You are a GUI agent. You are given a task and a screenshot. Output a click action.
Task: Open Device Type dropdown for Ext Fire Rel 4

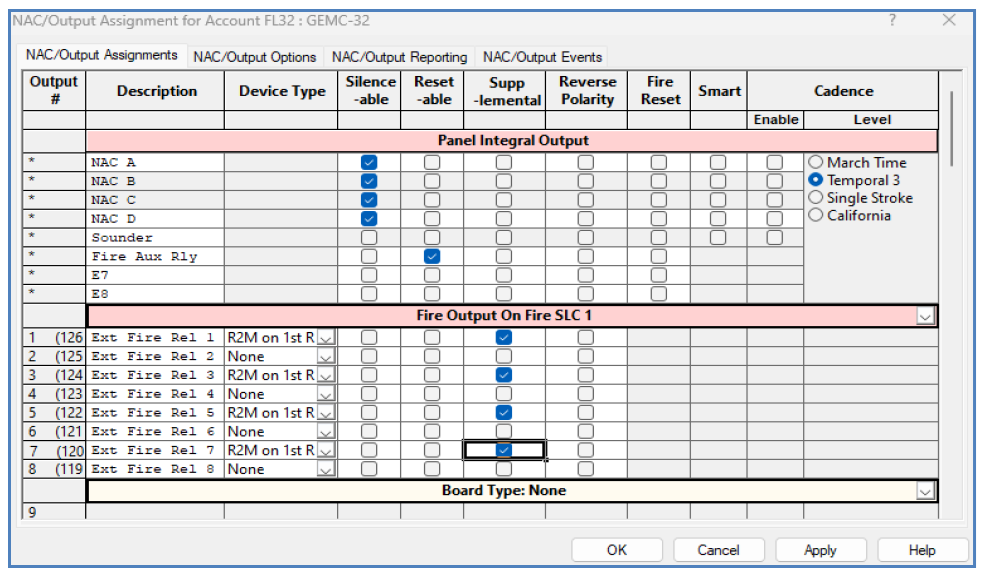click(x=326, y=395)
